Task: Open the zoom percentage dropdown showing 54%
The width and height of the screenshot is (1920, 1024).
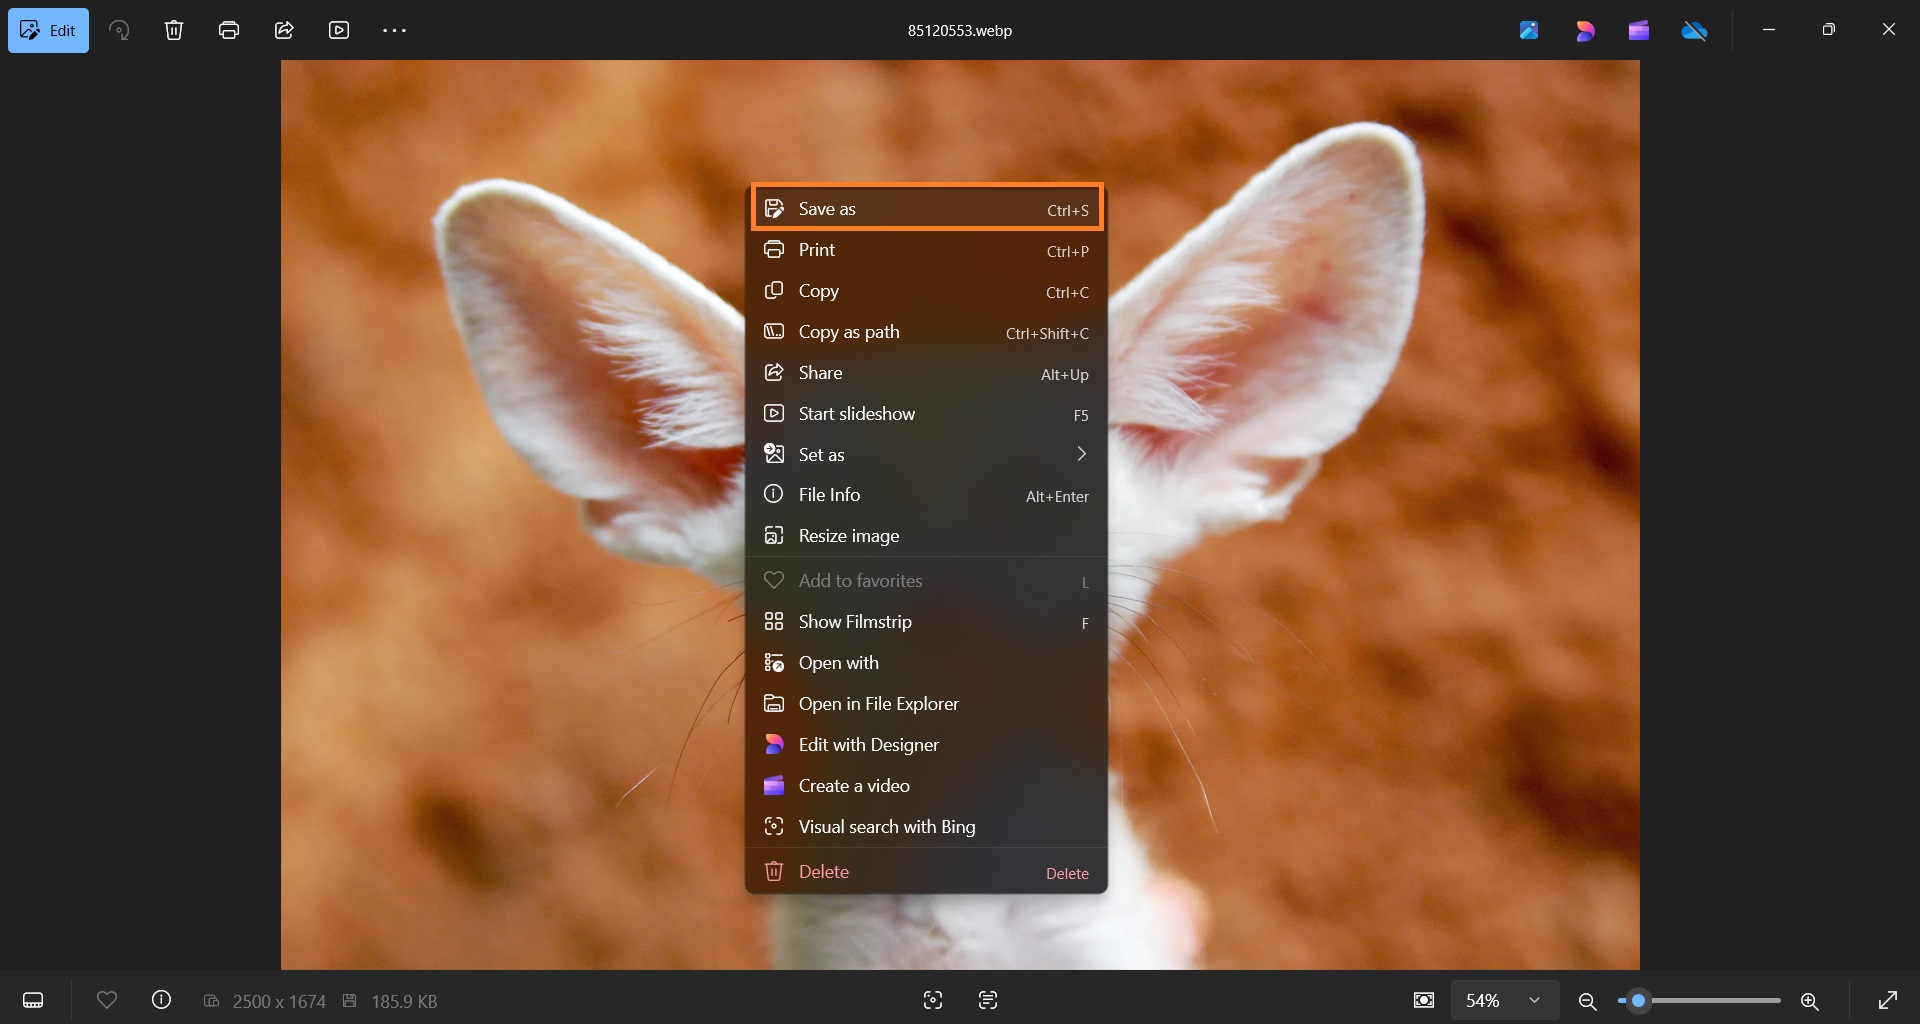Action: point(1504,1000)
